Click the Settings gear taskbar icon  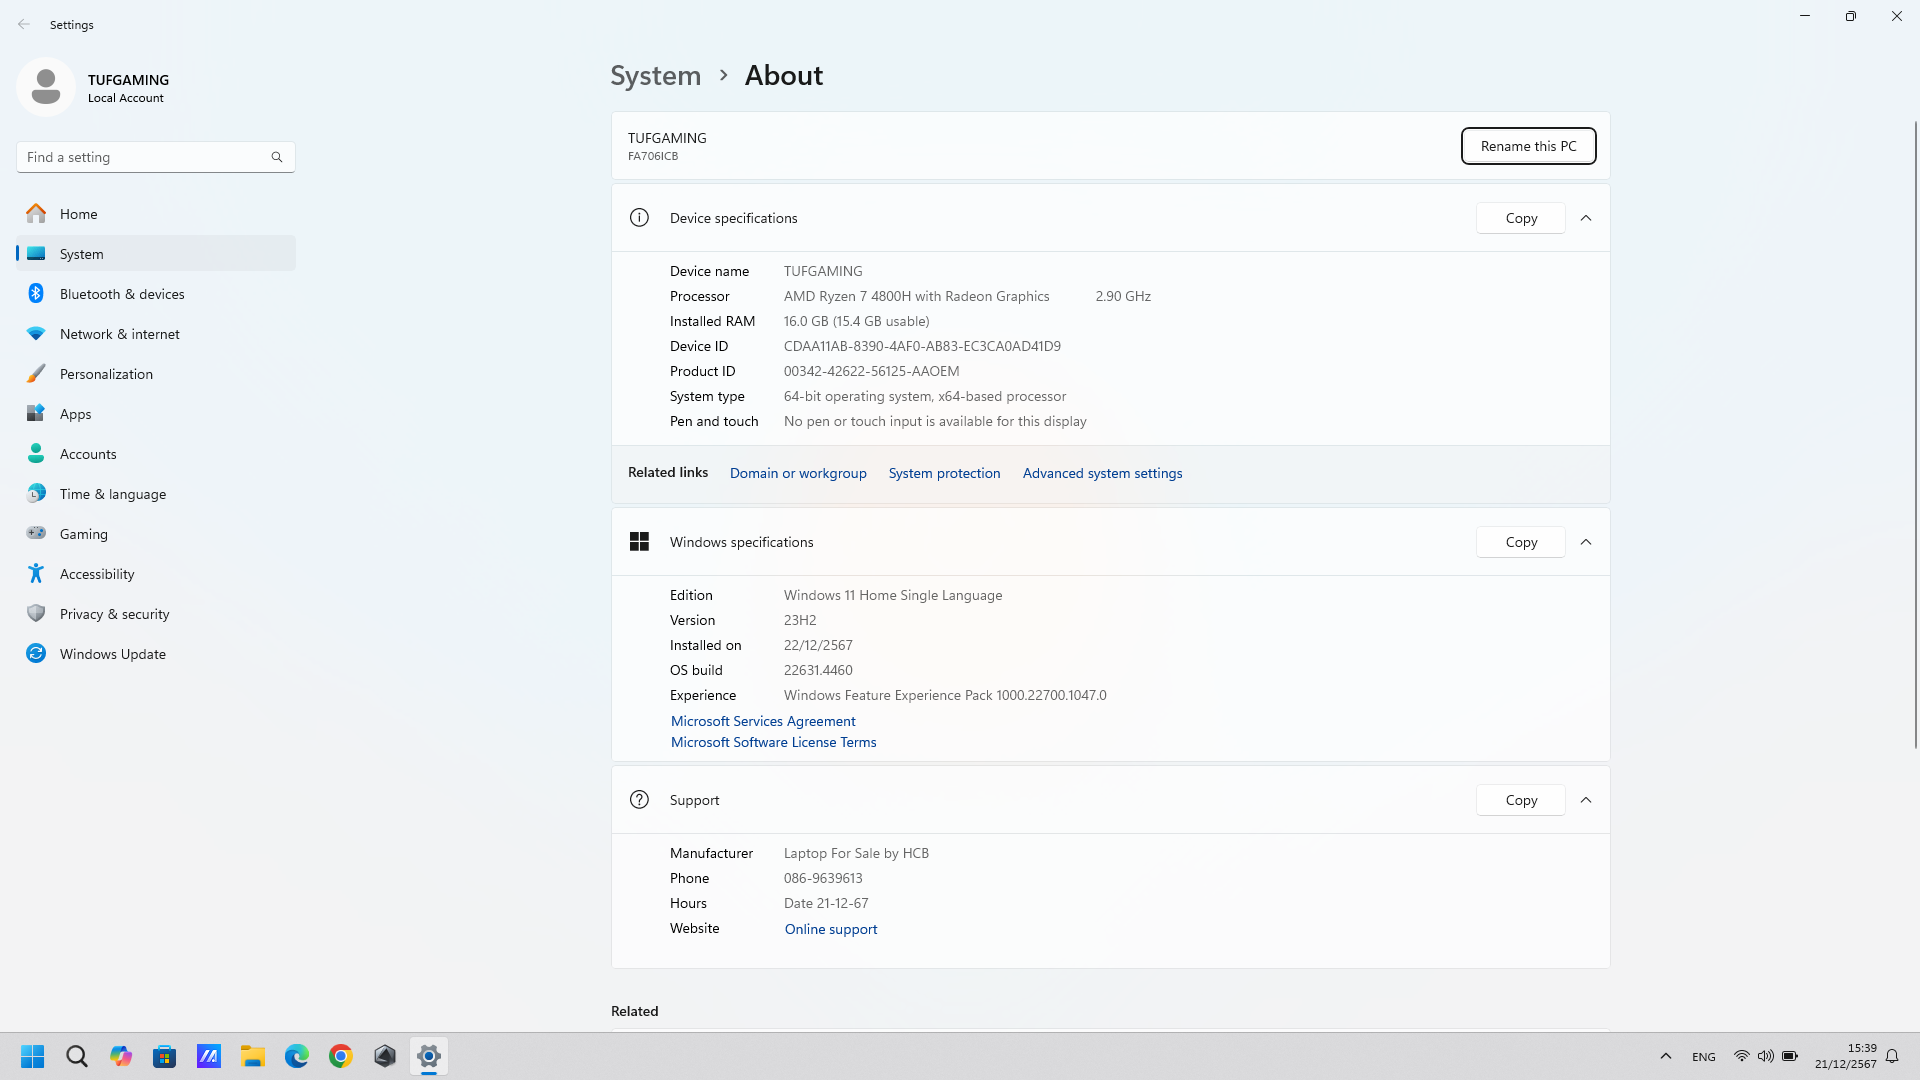[429, 1056]
